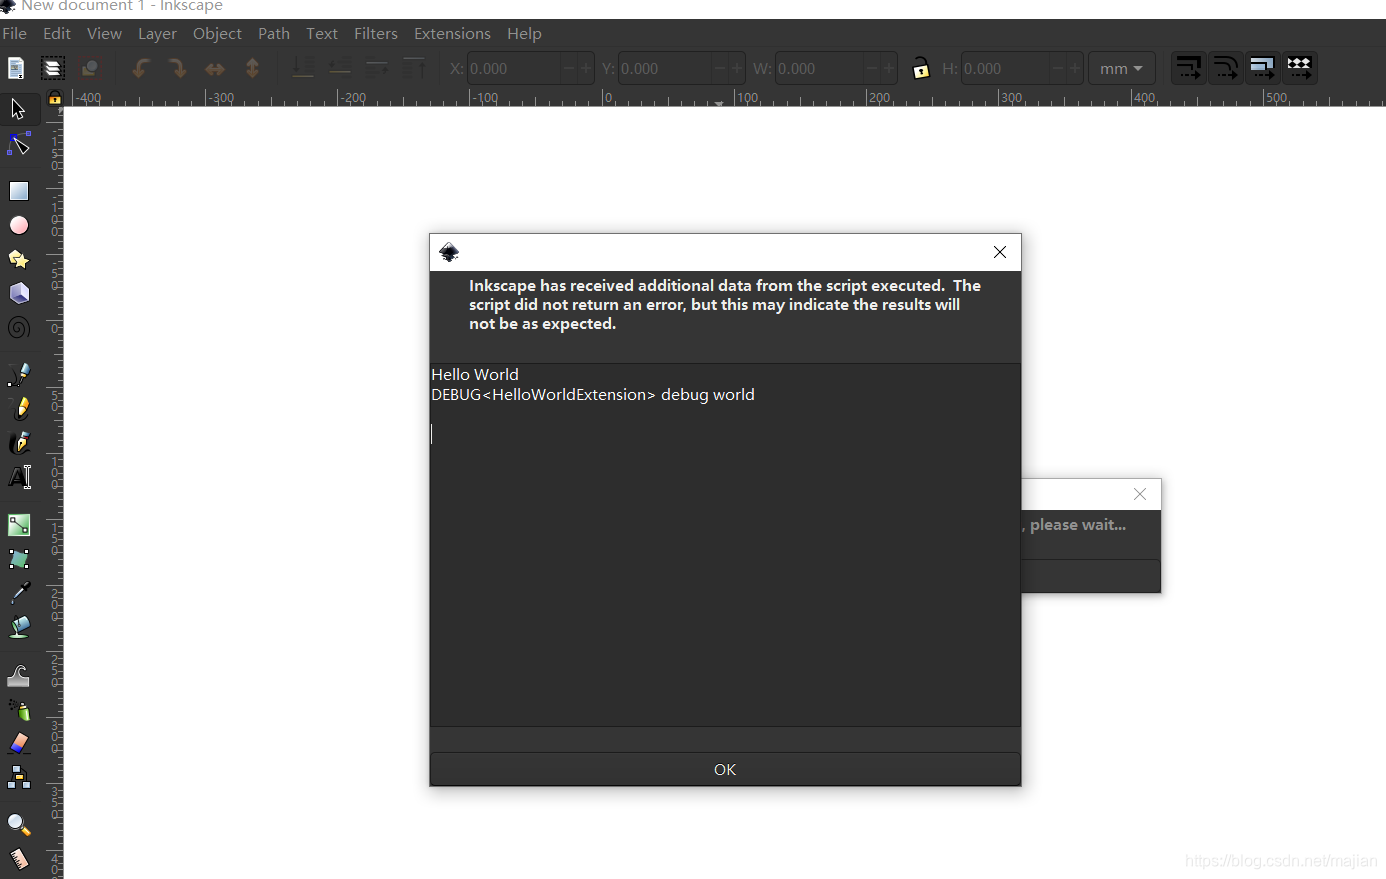This screenshot has height=879, width=1386.
Task: Click Select all in all layers icon
Action: [53, 68]
